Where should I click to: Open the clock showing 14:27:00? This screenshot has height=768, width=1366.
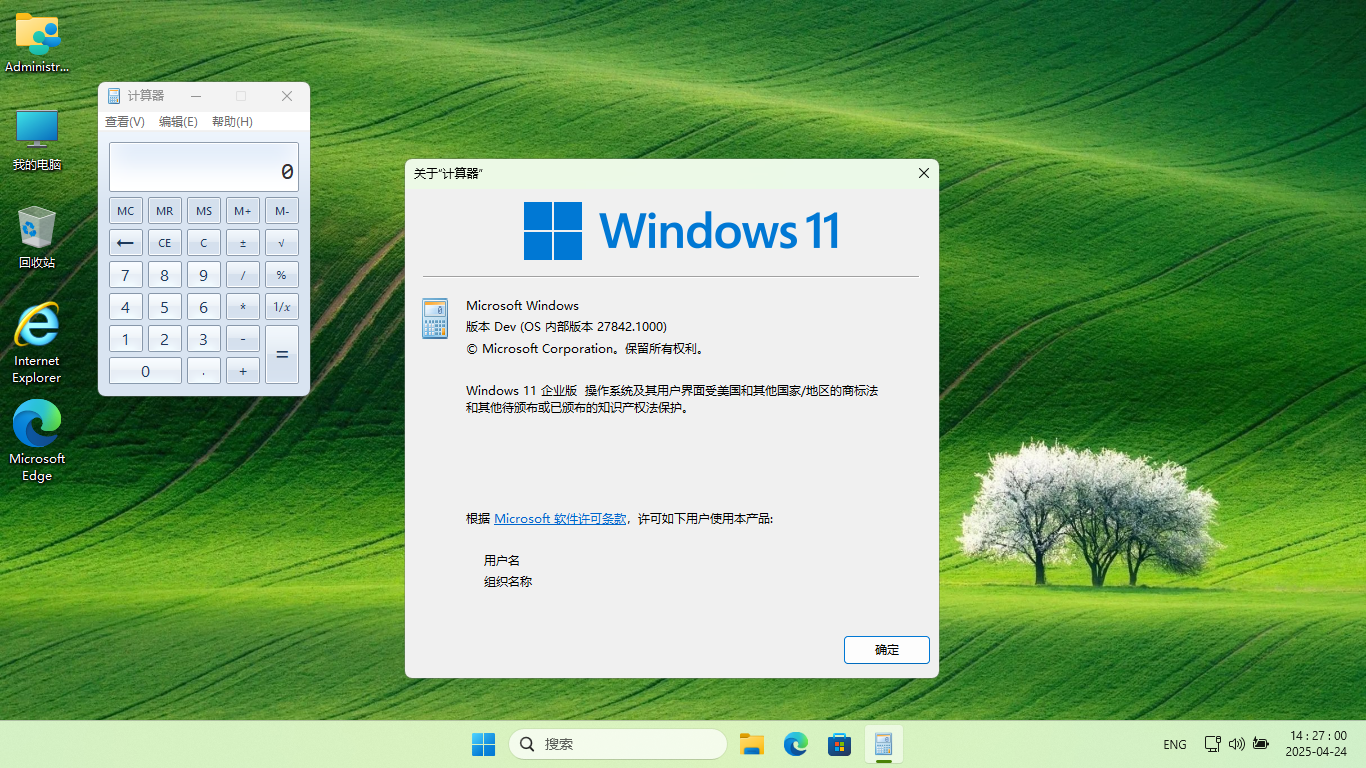[1316, 744]
